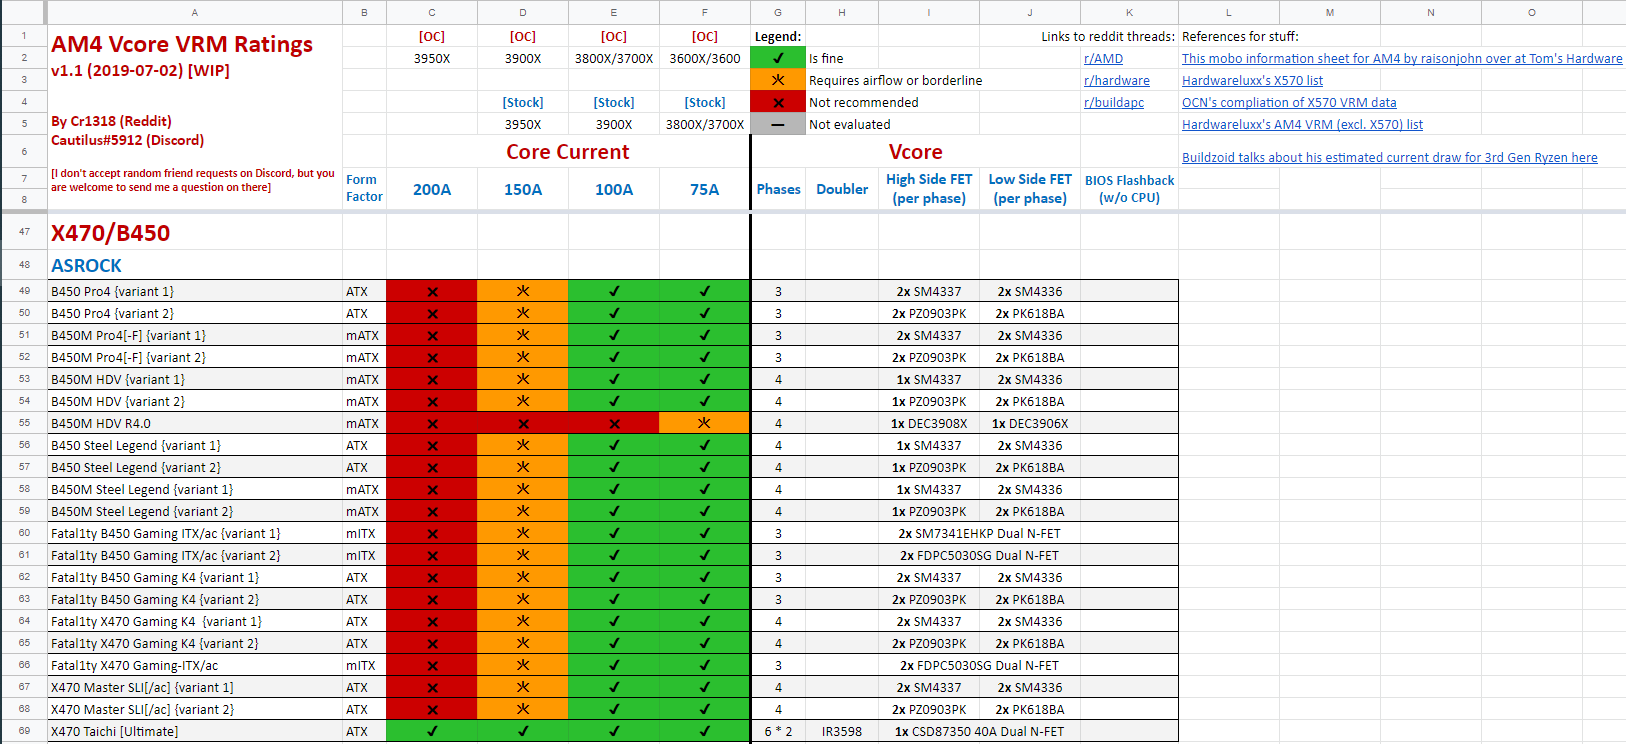The image size is (1626, 744).
Task: Click the 75A column label
Action: click(x=704, y=189)
